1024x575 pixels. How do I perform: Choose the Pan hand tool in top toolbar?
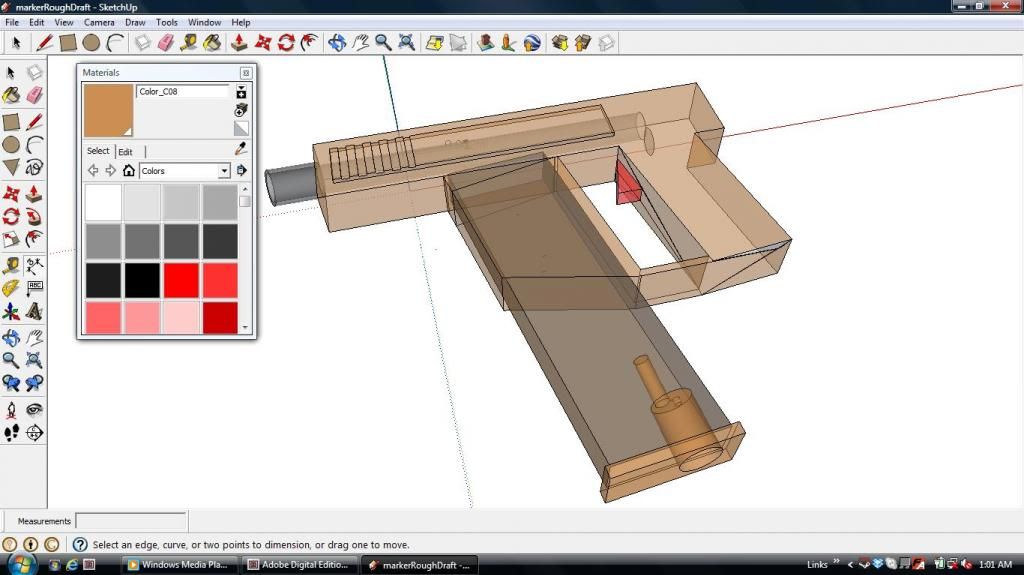pyautogui.click(x=360, y=43)
